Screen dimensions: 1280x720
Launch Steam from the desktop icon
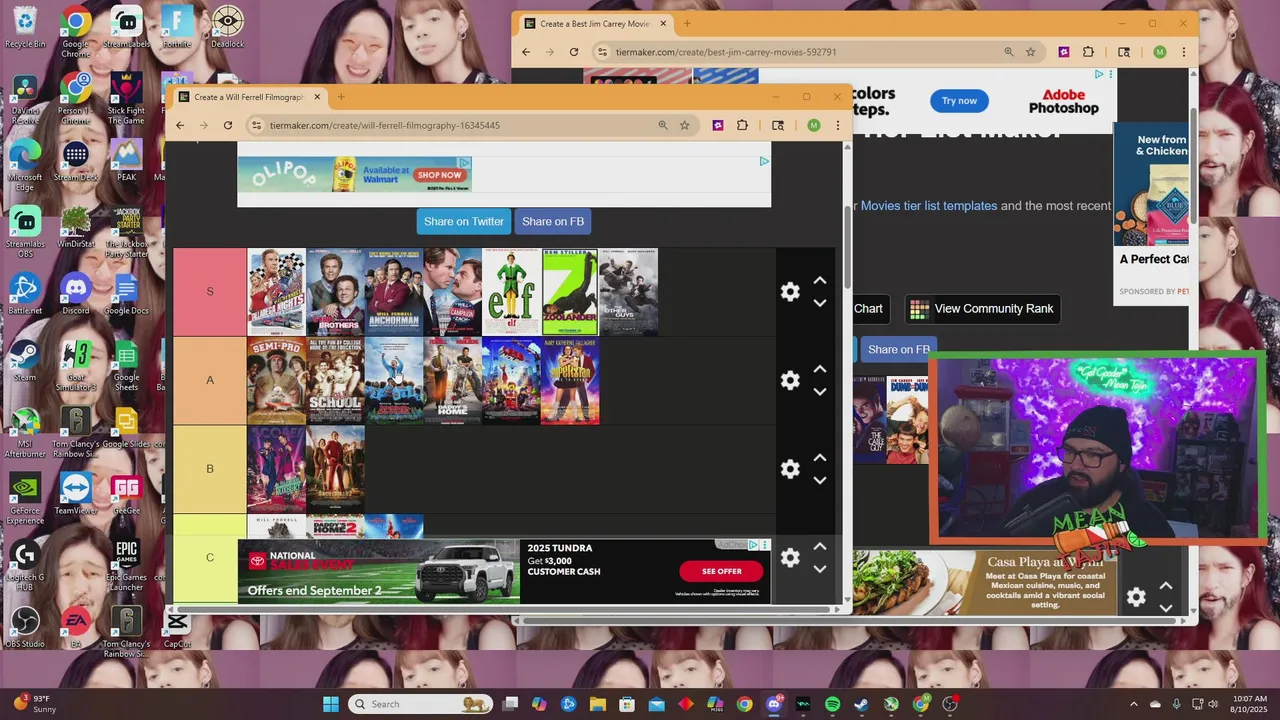pyautogui.click(x=25, y=361)
